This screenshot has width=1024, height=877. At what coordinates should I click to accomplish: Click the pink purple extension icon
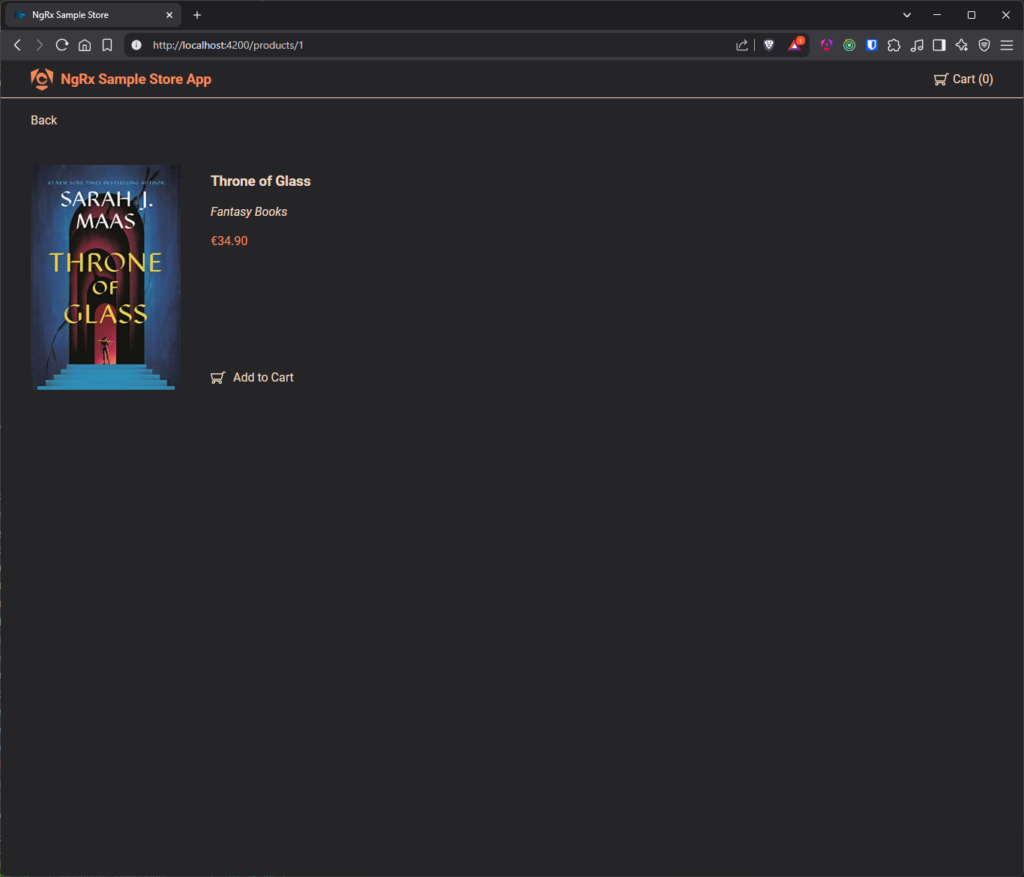click(x=827, y=45)
